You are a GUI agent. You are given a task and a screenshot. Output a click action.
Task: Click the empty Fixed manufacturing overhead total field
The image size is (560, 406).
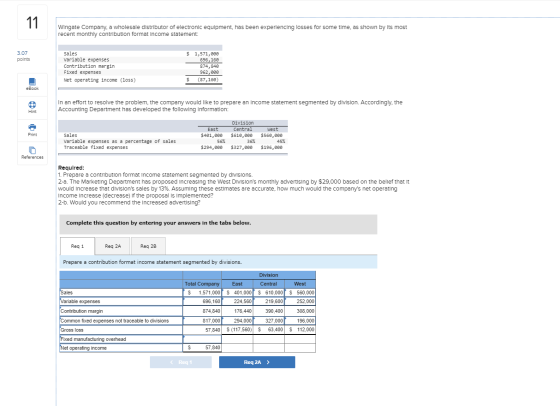pos(202,339)
